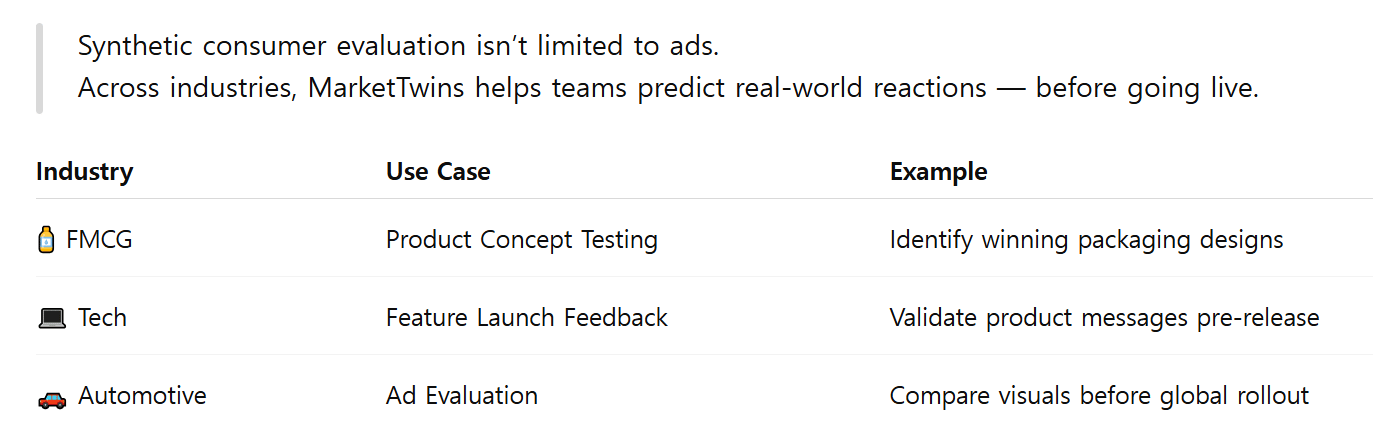Click the Automotive red car emoji icon
1373x422 pixels.
point(51,397)
